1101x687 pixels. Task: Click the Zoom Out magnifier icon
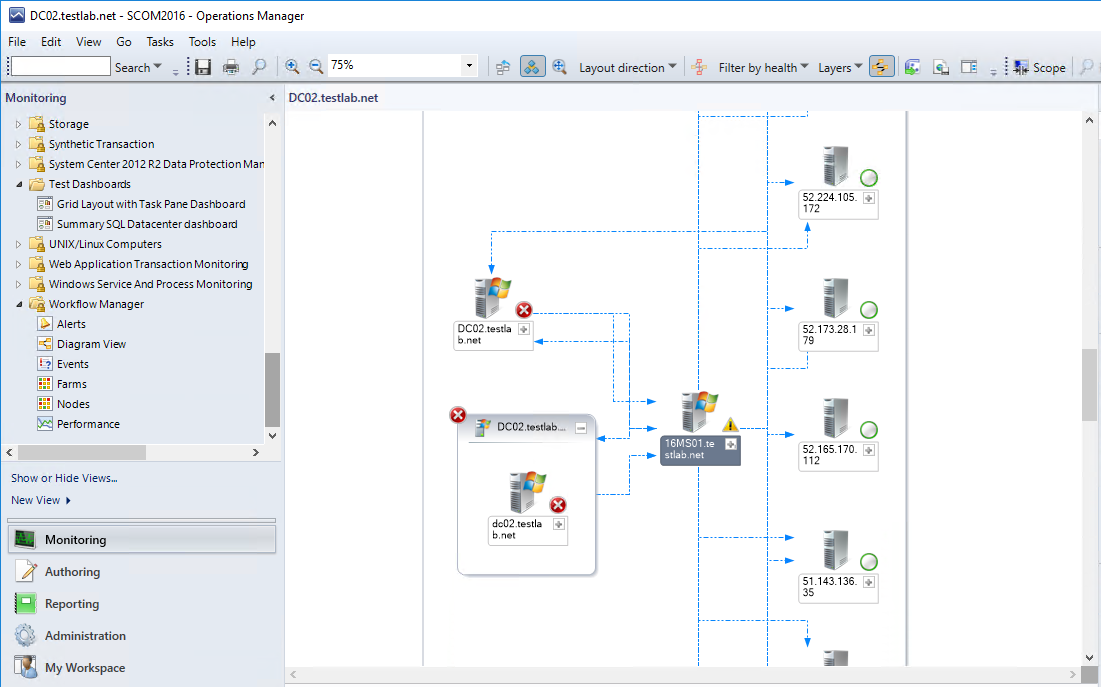click(x=316, y=66)
